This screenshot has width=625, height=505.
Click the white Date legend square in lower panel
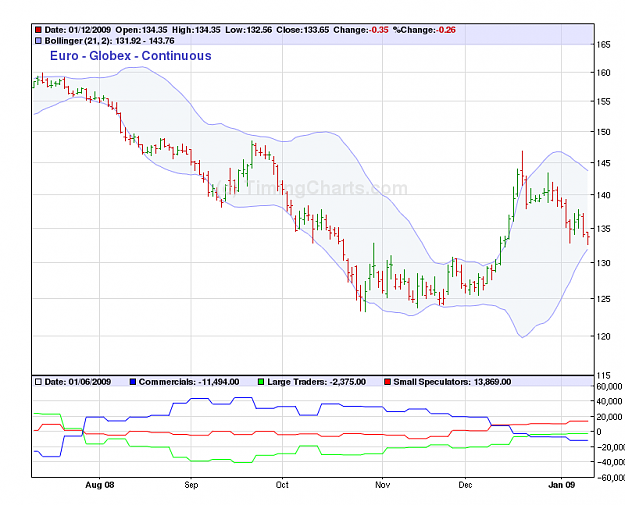[38, 382]
